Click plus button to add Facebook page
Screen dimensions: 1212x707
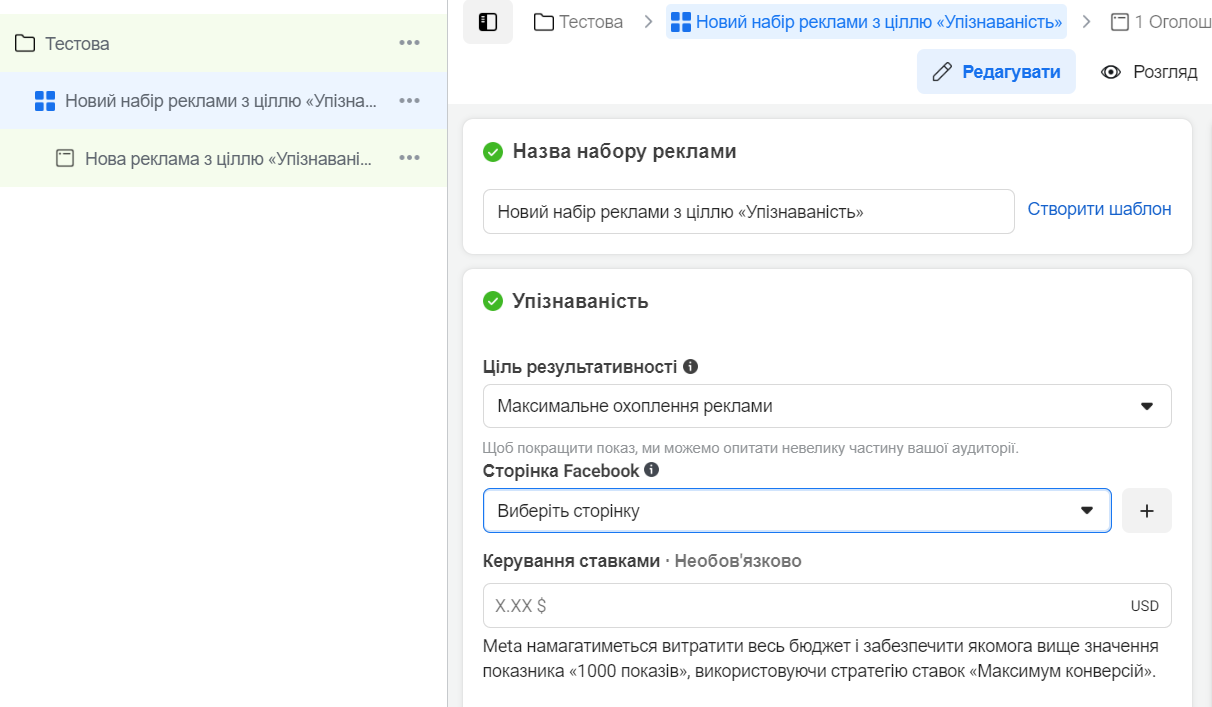pyautogui.click(x=1147, y=511)
